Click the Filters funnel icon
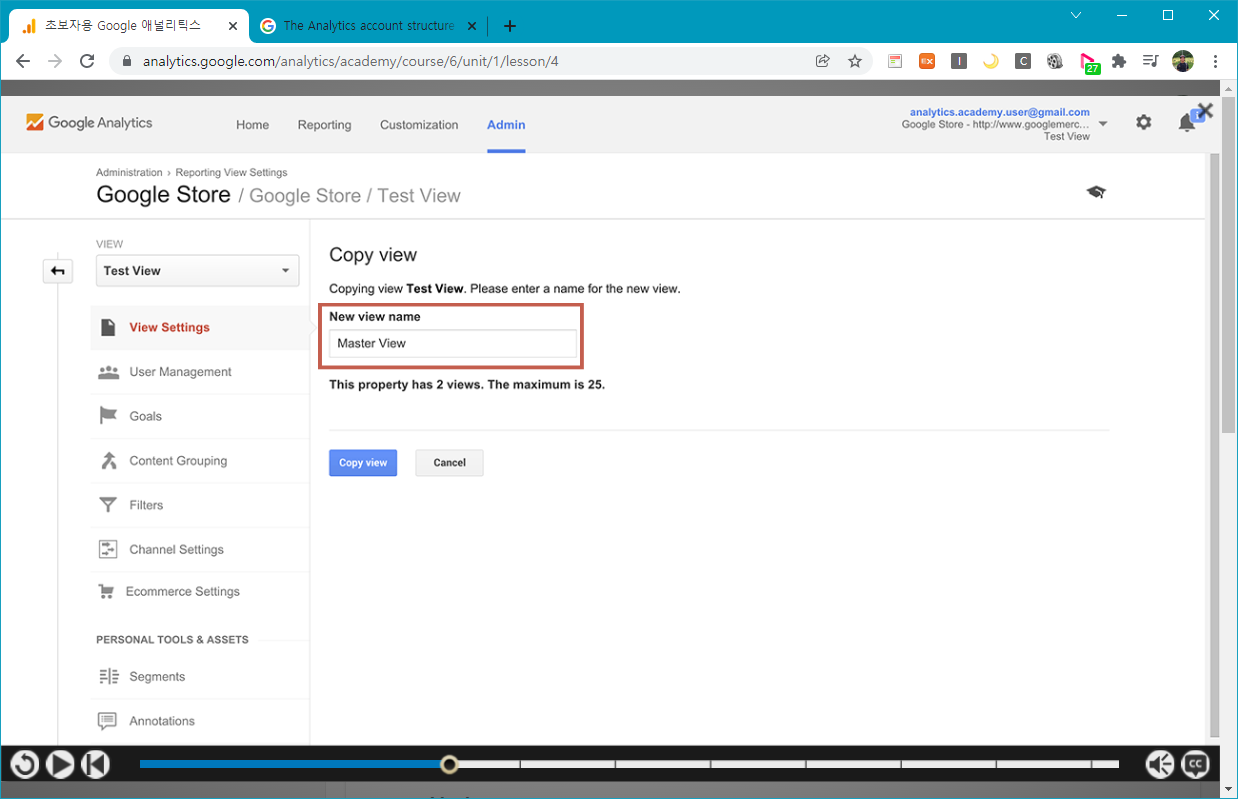 [x=108, y=505]
